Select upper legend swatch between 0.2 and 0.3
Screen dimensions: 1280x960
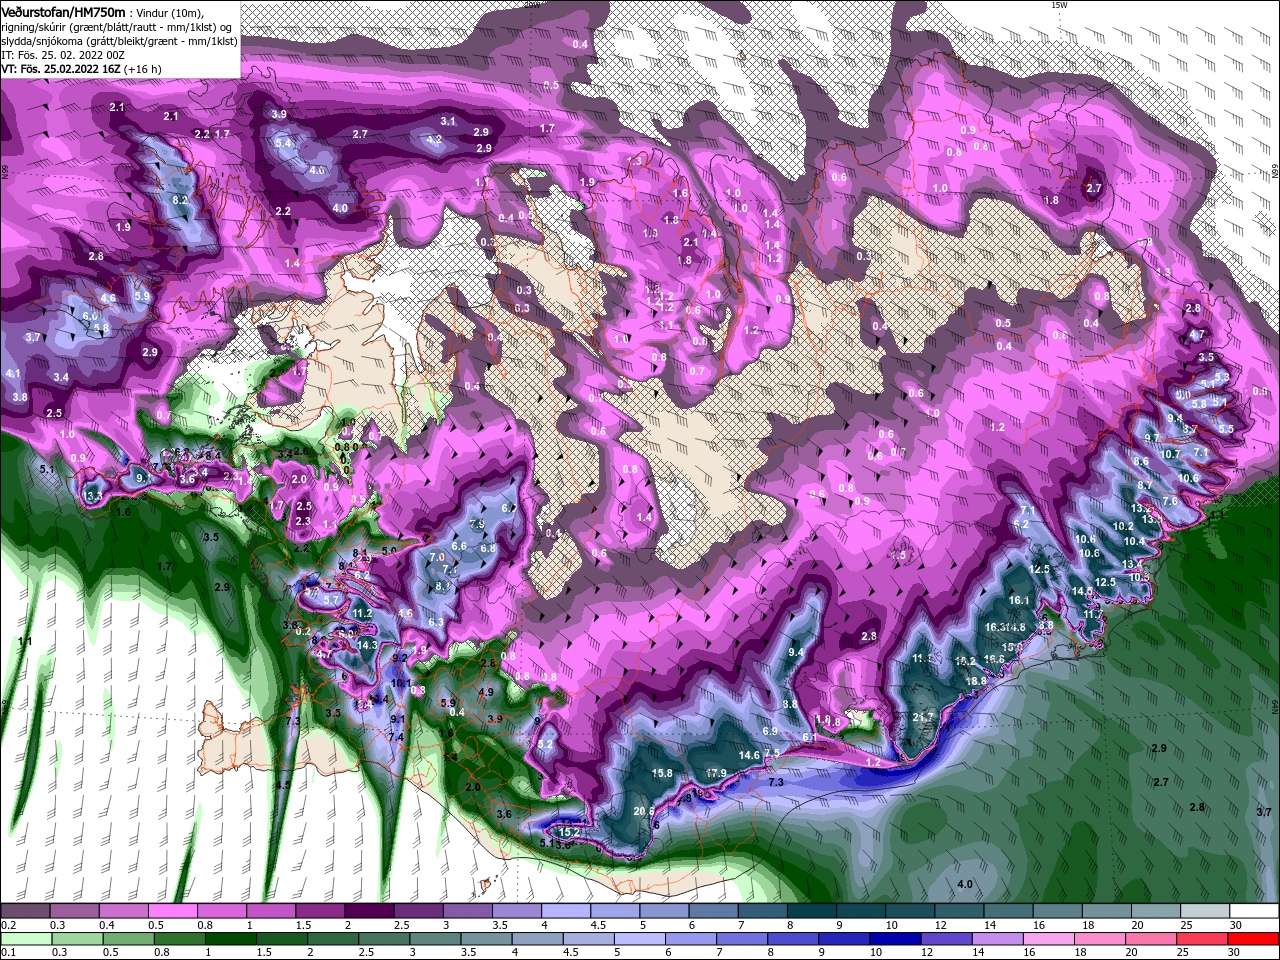25,911
